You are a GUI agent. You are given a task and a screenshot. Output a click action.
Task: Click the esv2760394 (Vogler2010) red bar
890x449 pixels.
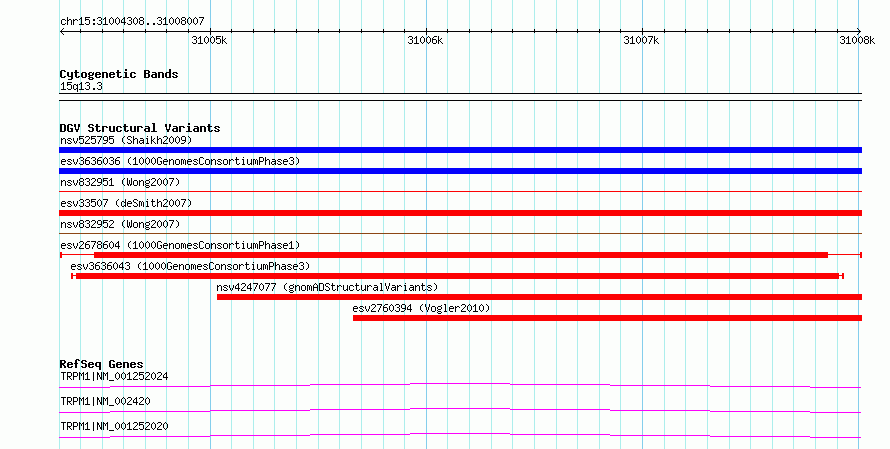(x=607, y=318)
